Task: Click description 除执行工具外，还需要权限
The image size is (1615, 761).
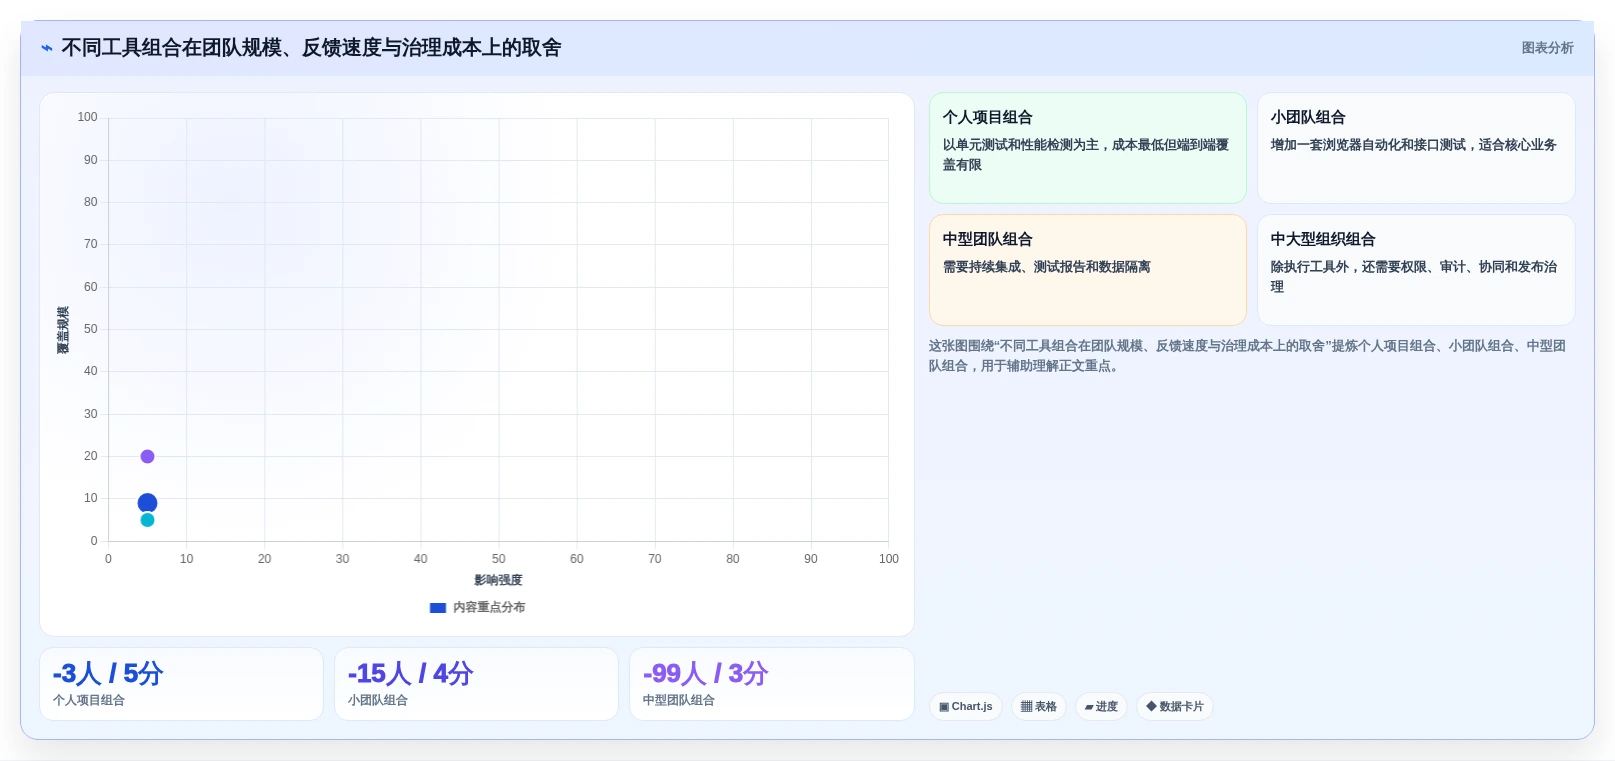Action: pyautogui.click(x=1413, y=277)
